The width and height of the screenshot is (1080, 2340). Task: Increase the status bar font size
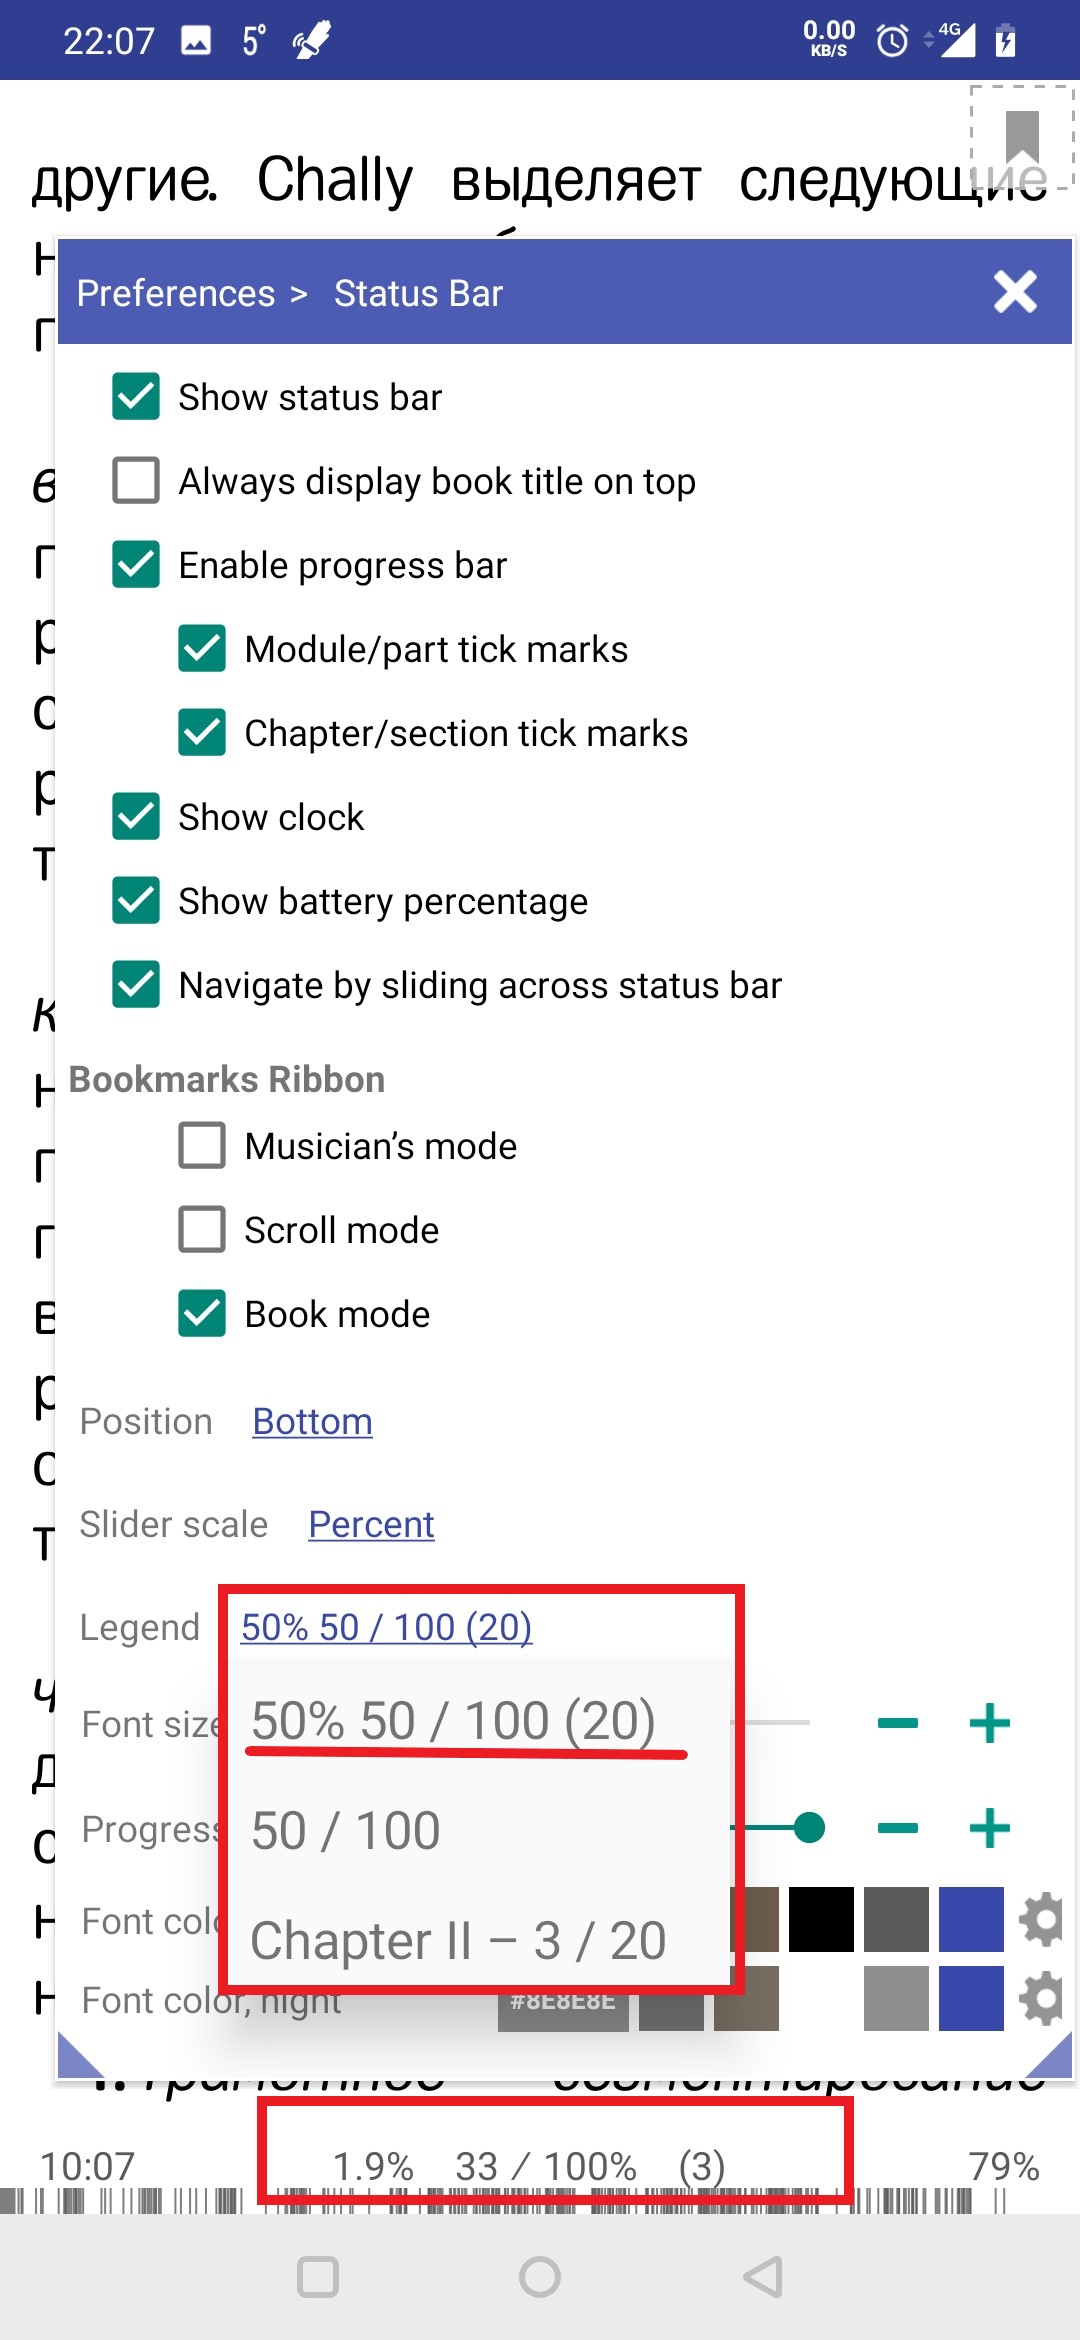click(989, 1723)
